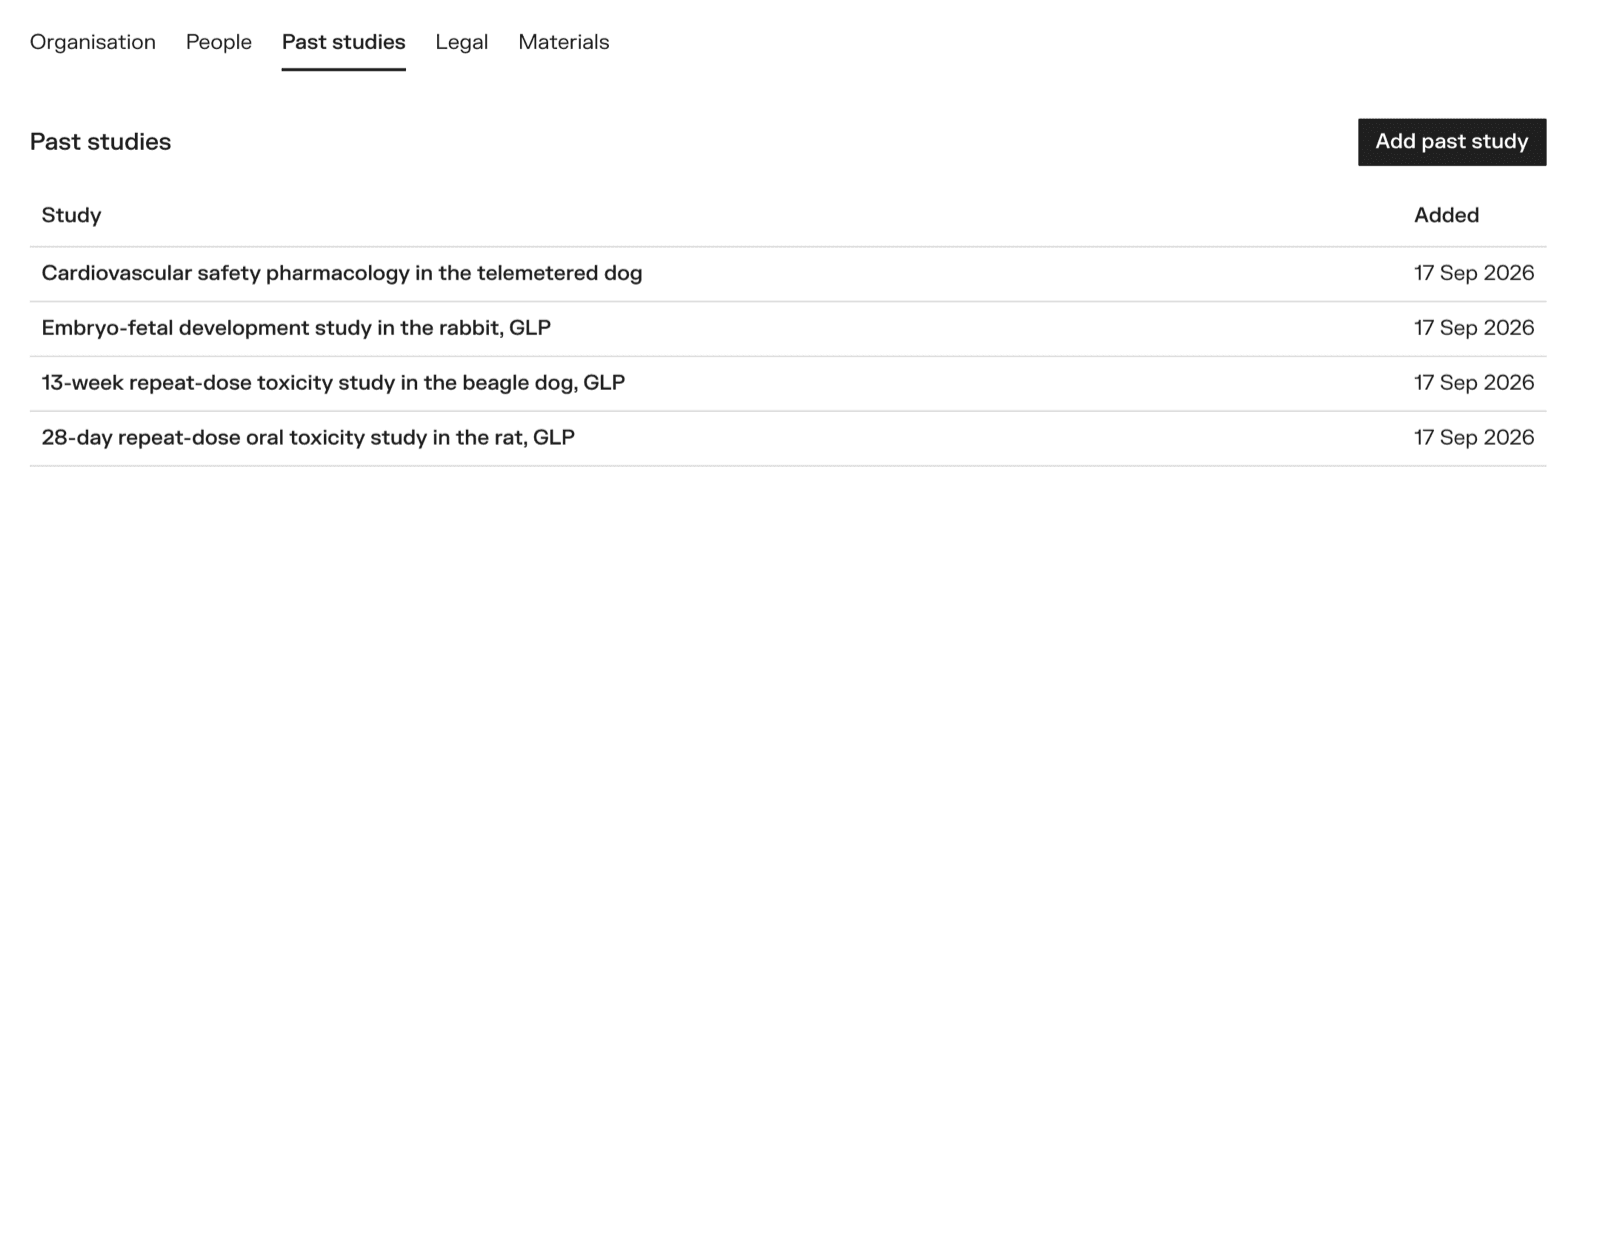
Task: Select 28-day repeat-dose oral toxicity rat study
Action: pyautogui.click(x=308, y=438)
